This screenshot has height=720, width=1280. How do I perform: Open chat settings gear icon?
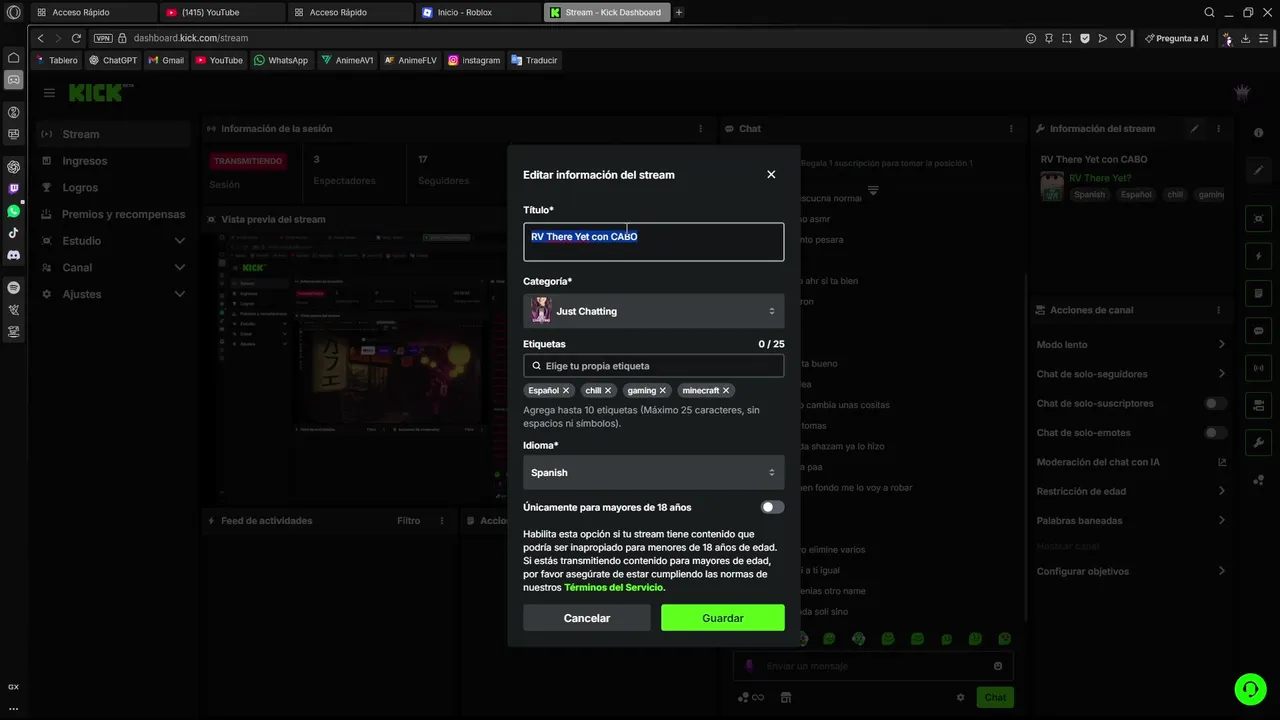coord(961,697)
